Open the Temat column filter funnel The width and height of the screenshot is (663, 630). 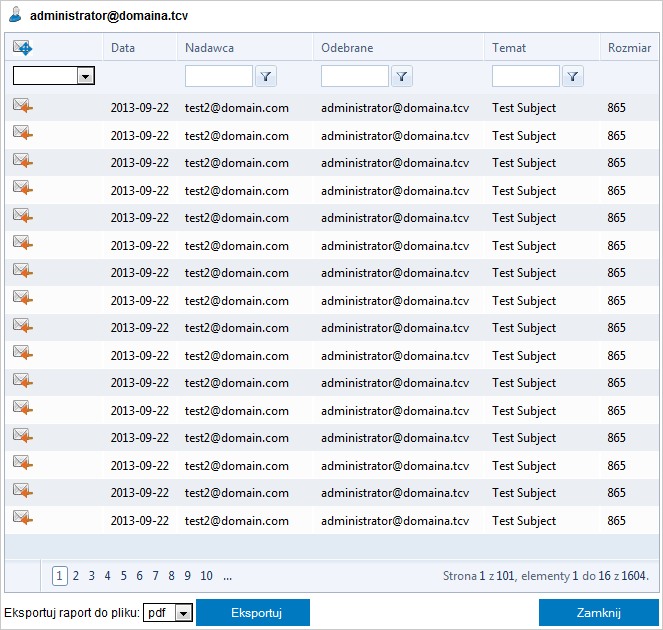point(573,76)
